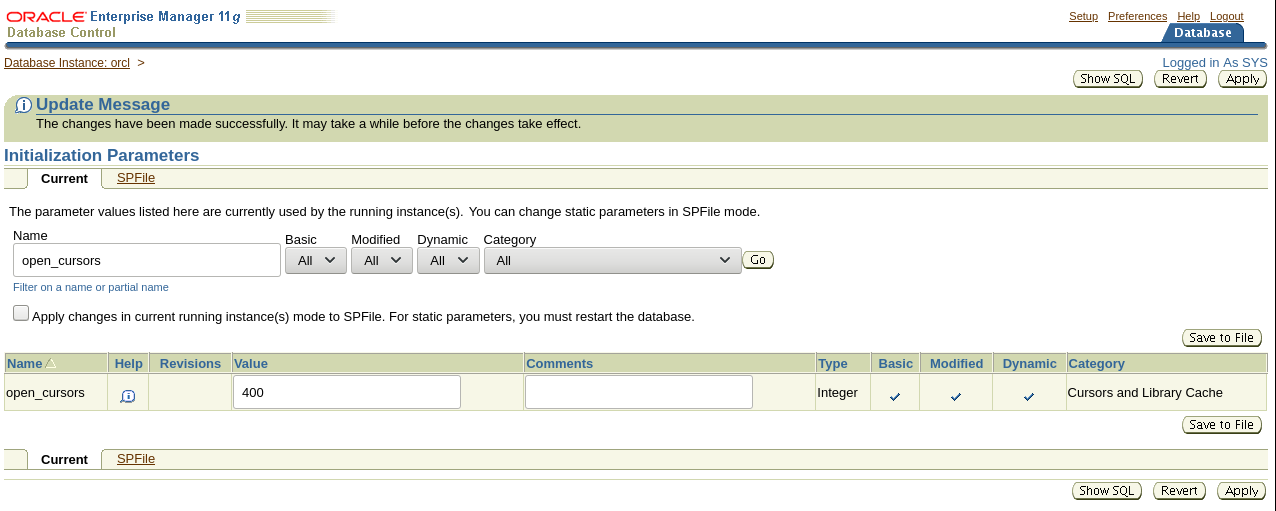1276x511 pixels.
Task: Click the bottom Revert button
Action: point(1179,491)
